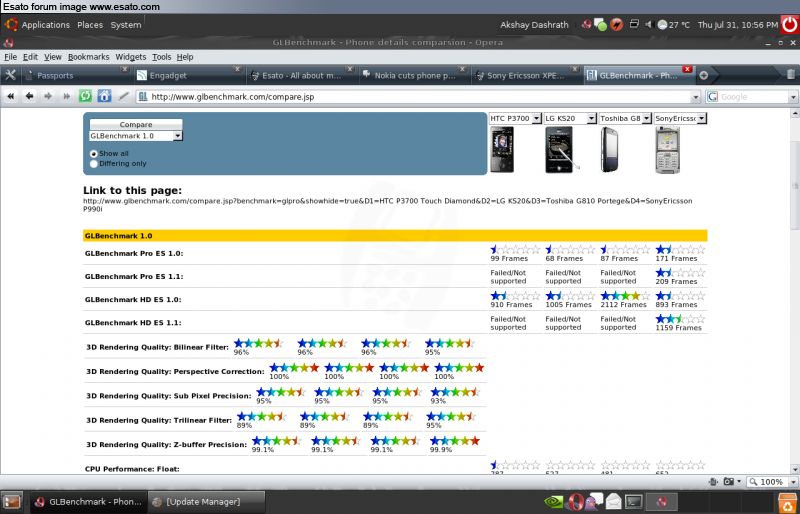Click the Opera icon in bottom tray
800x514 pixels.
click(576, 502)
